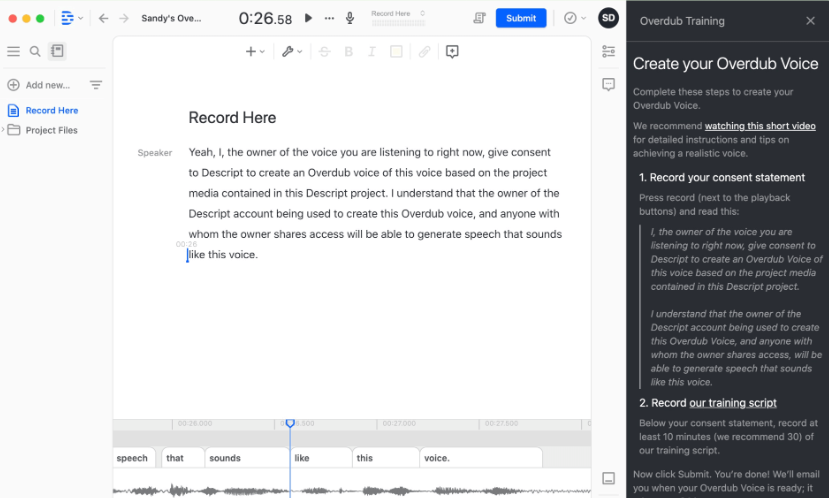829x498 pixels.
Task: Open the playback options ellipsis
Action: tap(329, 18)
